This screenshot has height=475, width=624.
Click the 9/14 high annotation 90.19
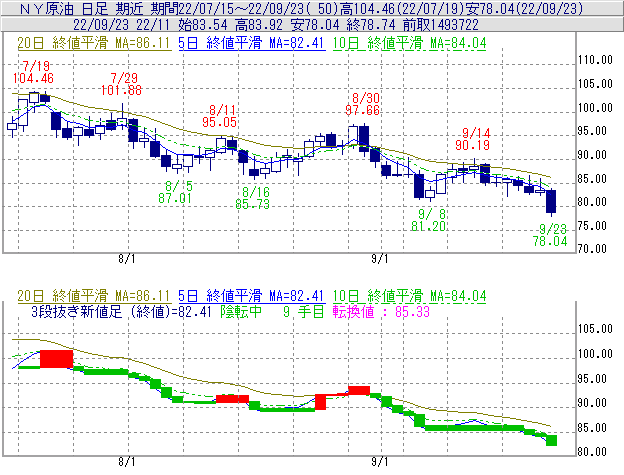click(x=474, y=145)
